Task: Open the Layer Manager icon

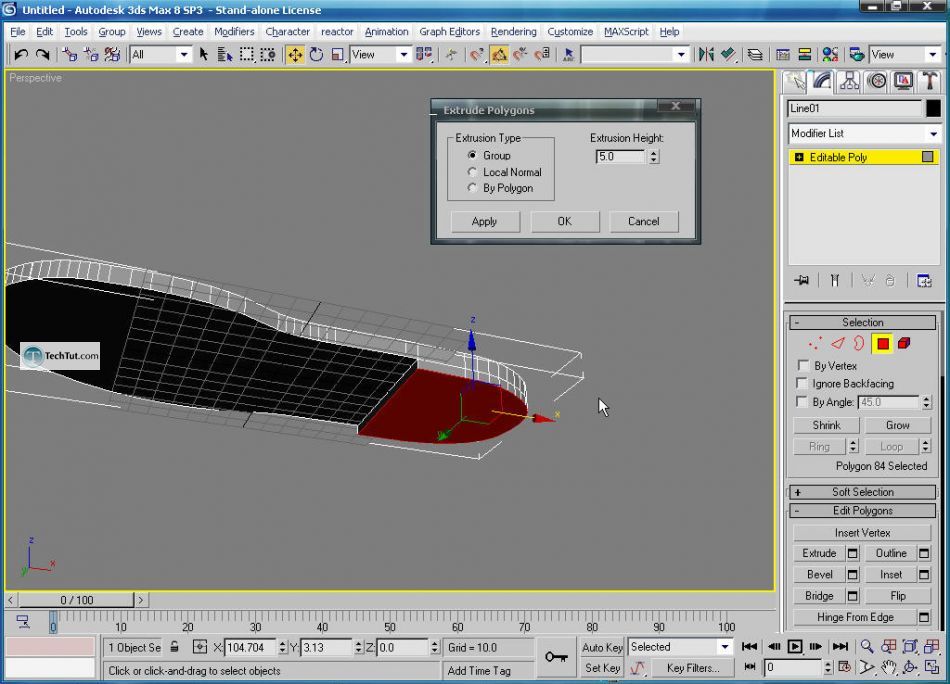Action: click(x=755, y=55)
